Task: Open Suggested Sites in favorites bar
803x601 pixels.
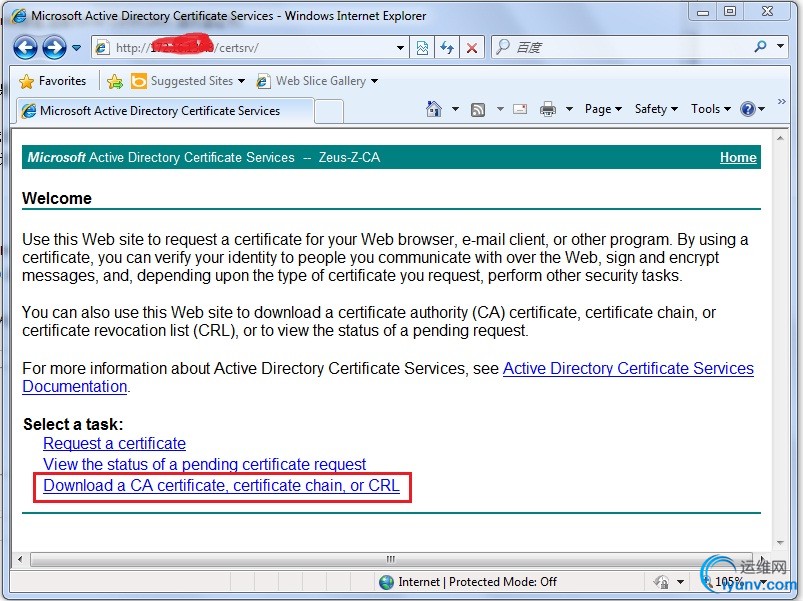Action: coord(187,81)
